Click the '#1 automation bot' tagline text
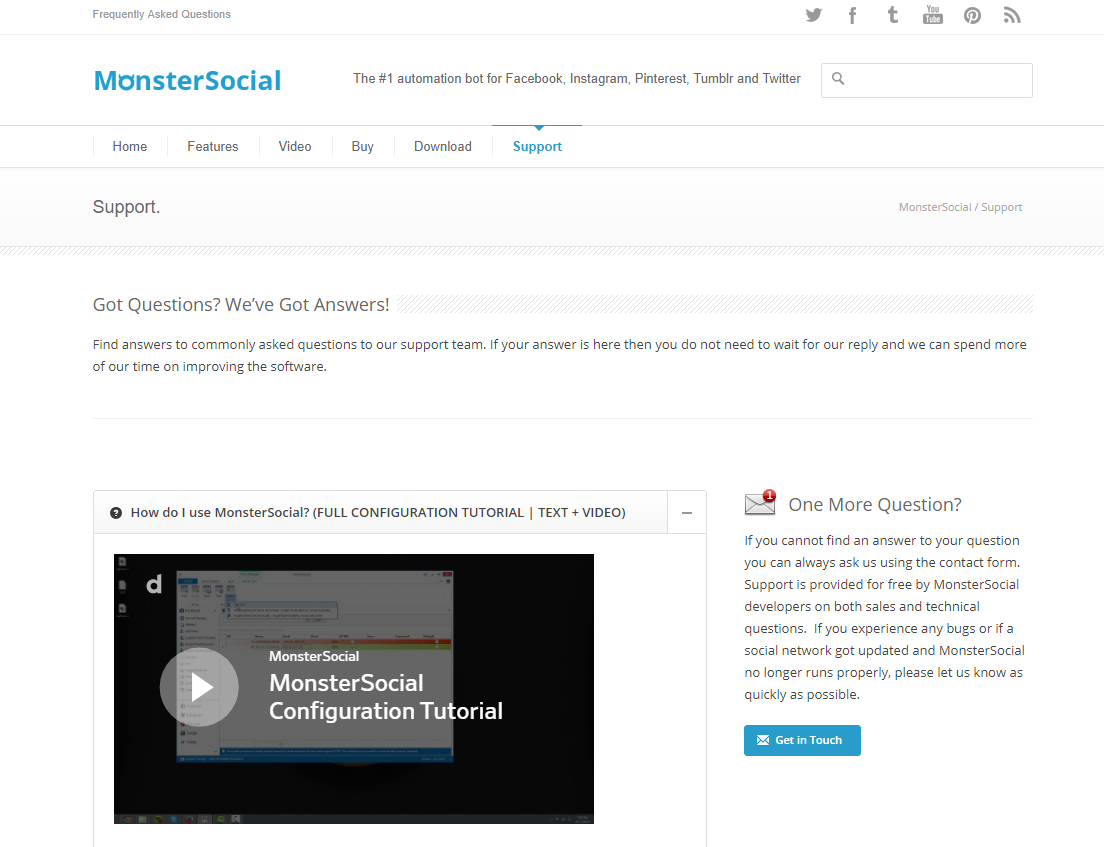1104x847 pixels. [577, 79]
